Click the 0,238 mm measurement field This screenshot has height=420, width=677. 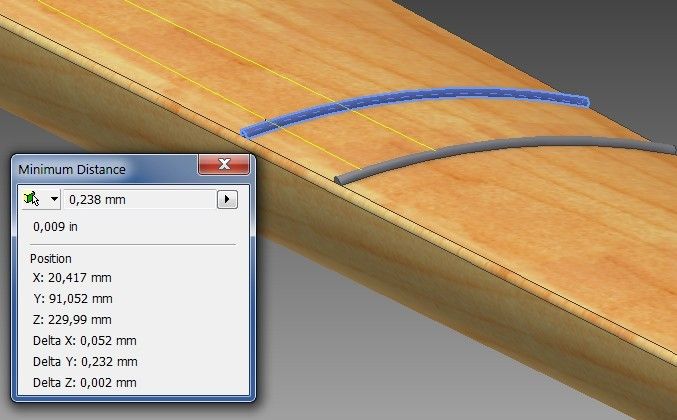pyautogui.click(x=138, y=199)
